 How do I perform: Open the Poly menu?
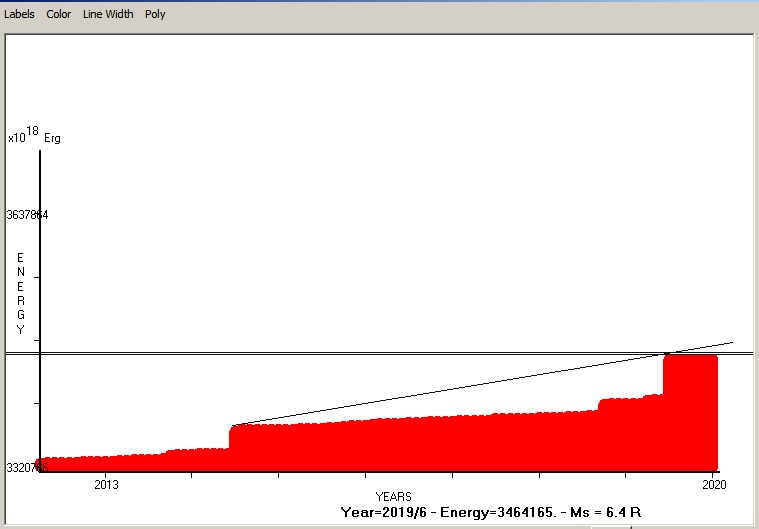pos(155,14)
